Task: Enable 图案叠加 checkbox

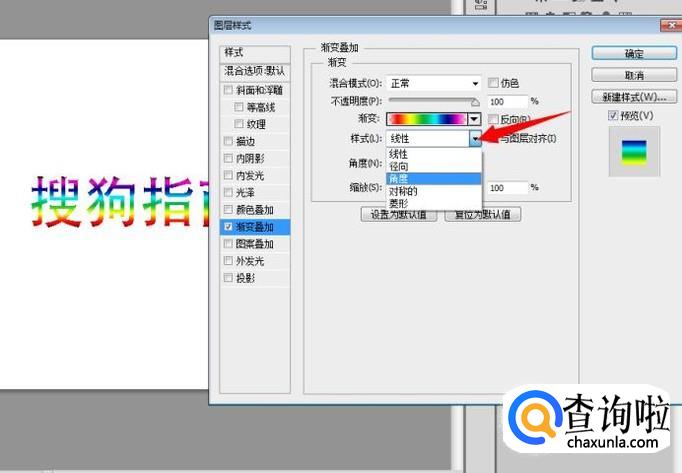Action: tap(228, 244)
